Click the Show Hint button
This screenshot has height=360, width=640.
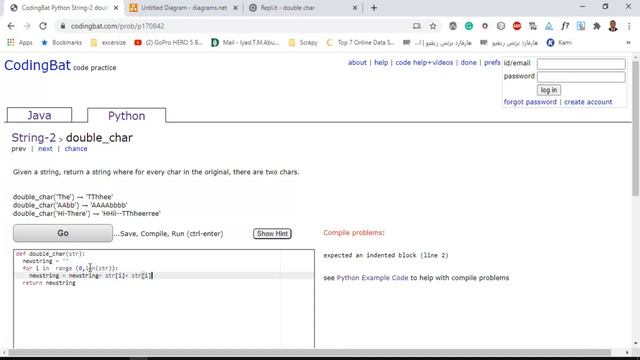[x=272, y=233]
